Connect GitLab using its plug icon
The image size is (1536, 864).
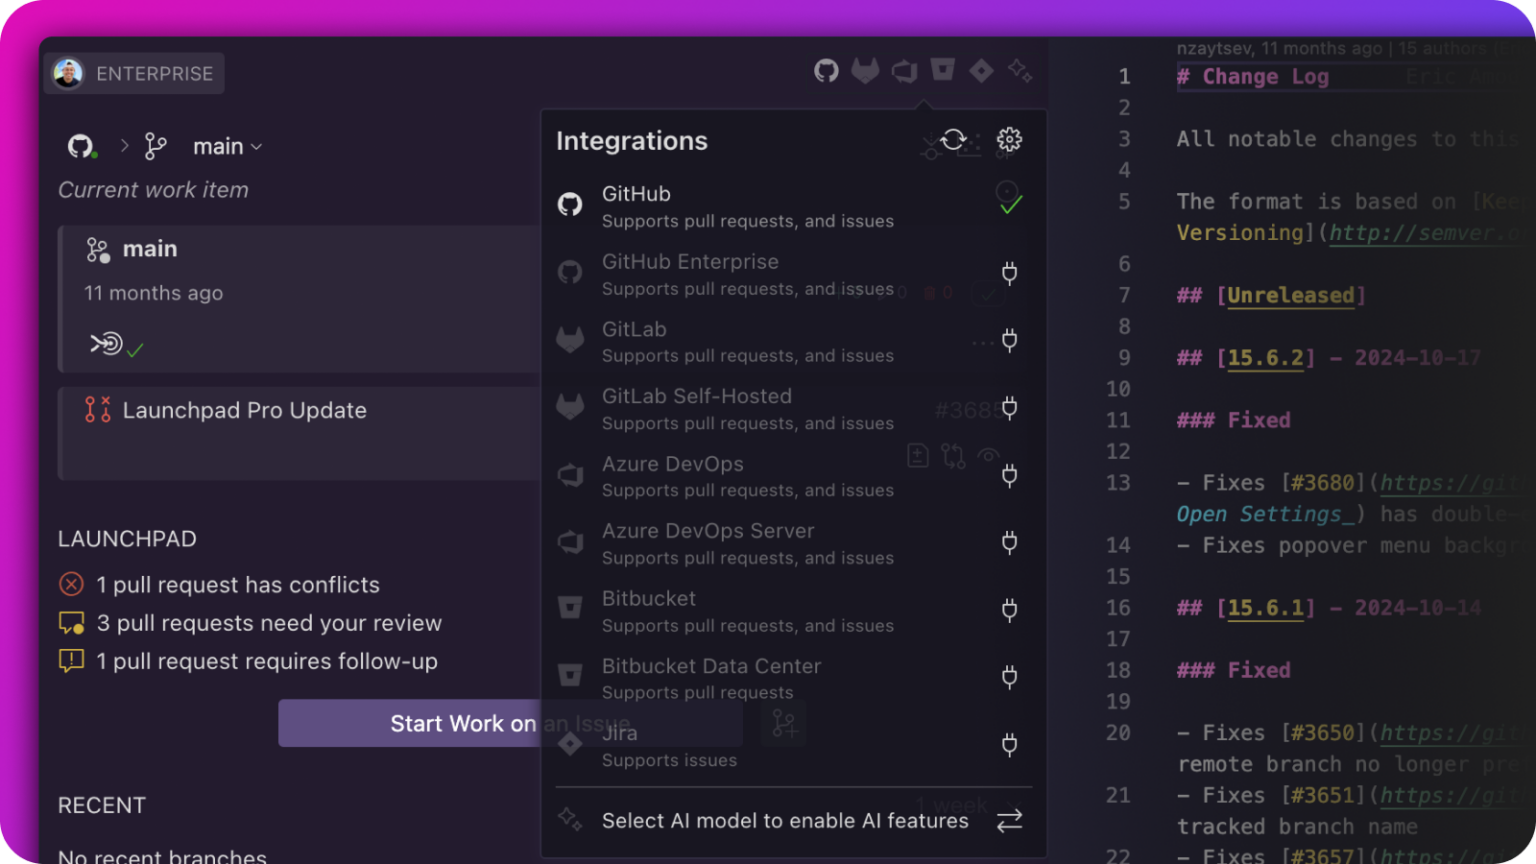coord(1009,340)
